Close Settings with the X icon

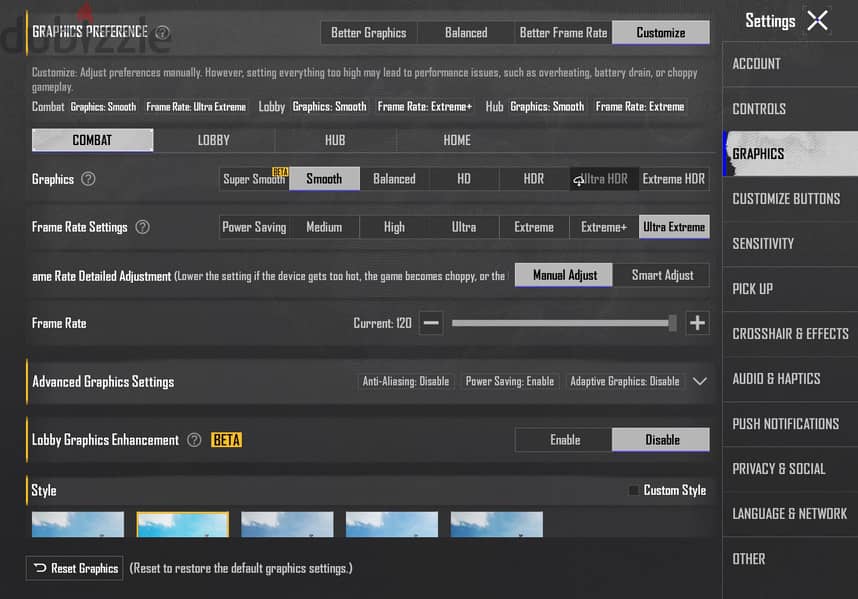click(818, 21)
